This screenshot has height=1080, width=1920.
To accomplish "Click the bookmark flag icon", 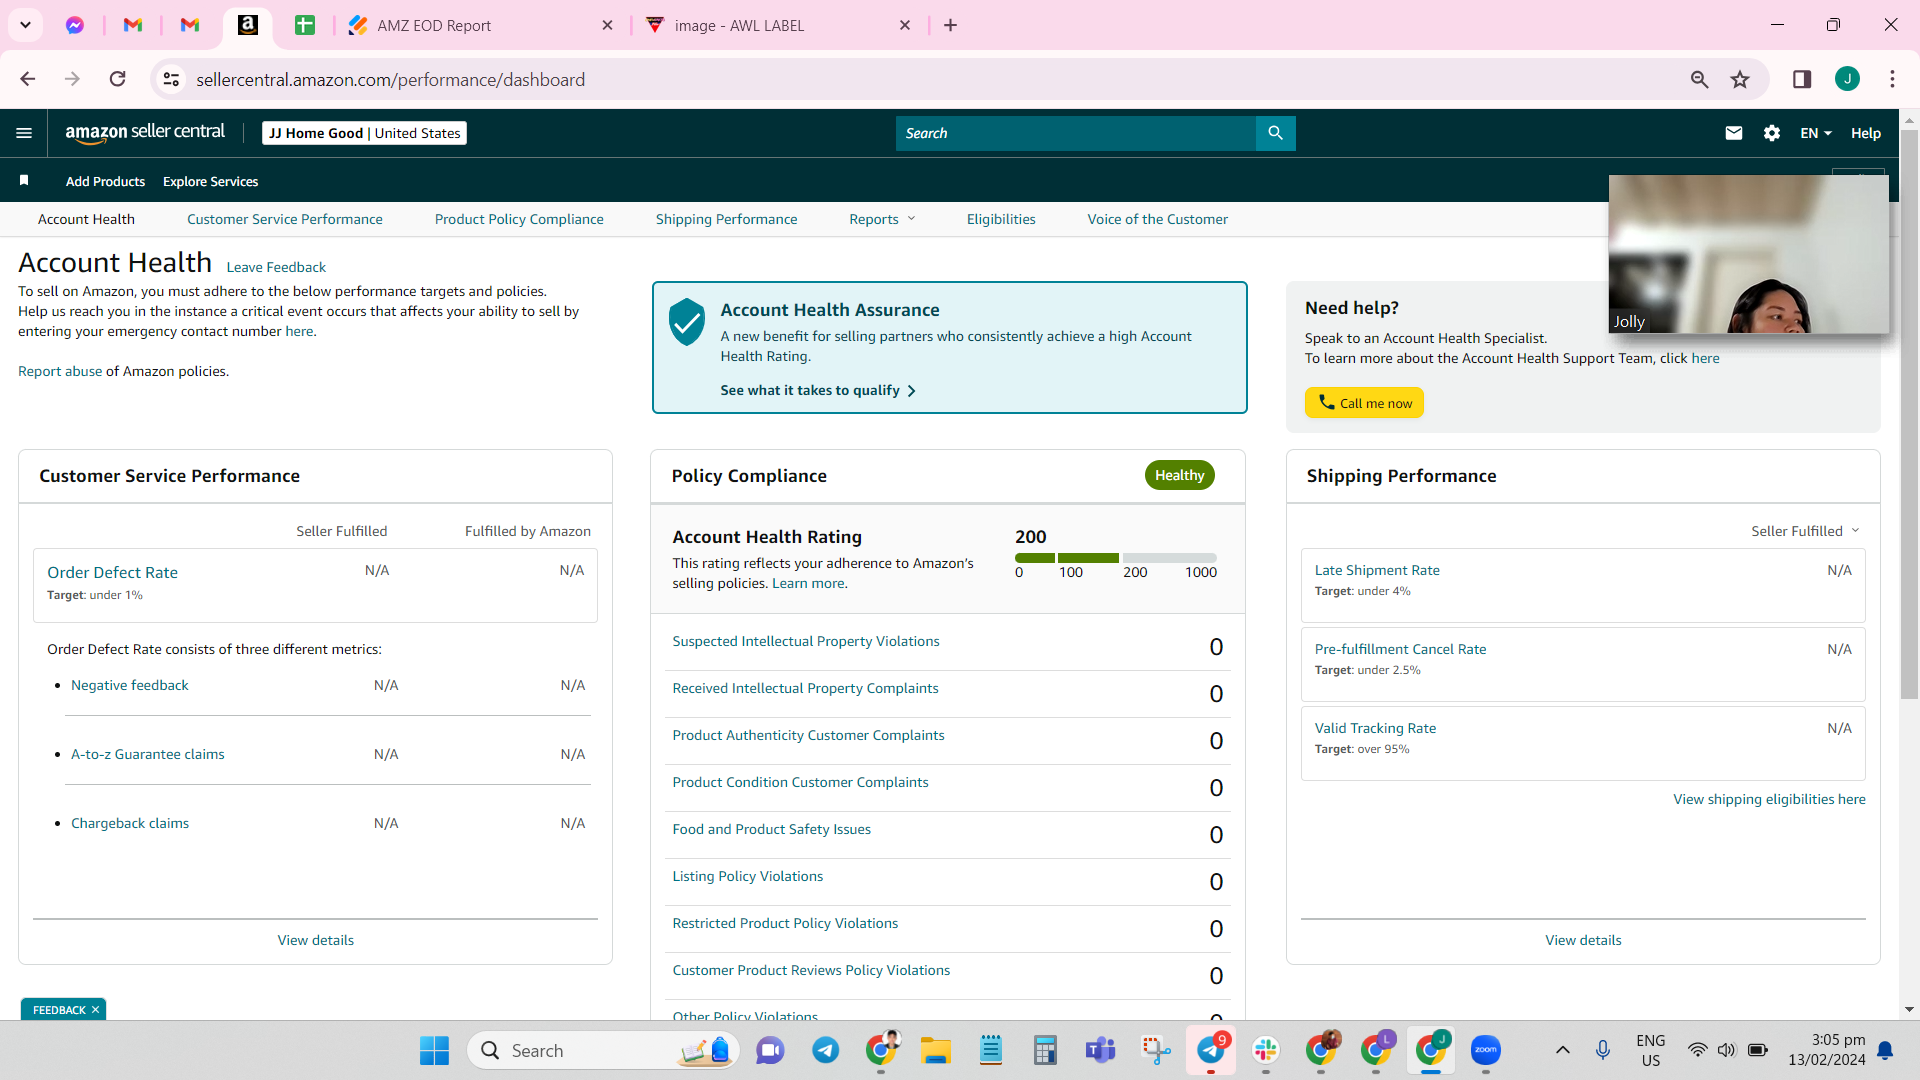I will (x=24, y=181).
